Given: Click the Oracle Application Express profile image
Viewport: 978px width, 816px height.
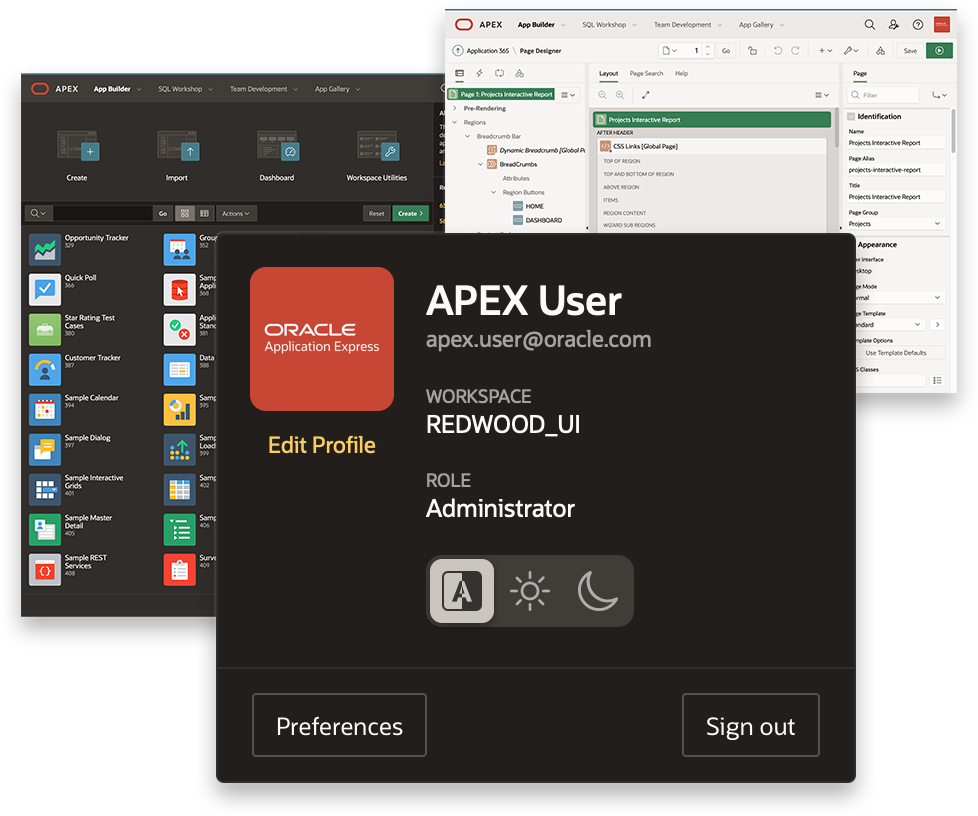Looking at the screenshot, I should coord(322,339).
